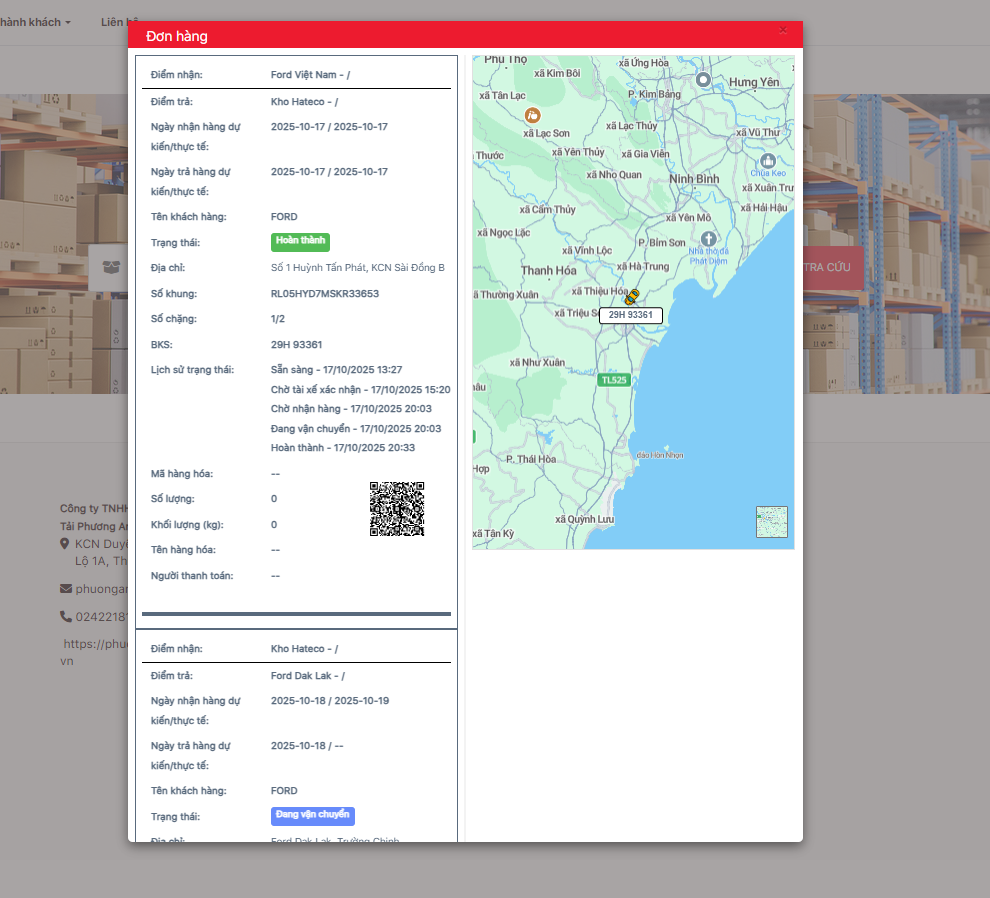The width and height of the screenshot is (990, 898).
Task: Click the green TL525 road shield
Action: click(613, 380)
